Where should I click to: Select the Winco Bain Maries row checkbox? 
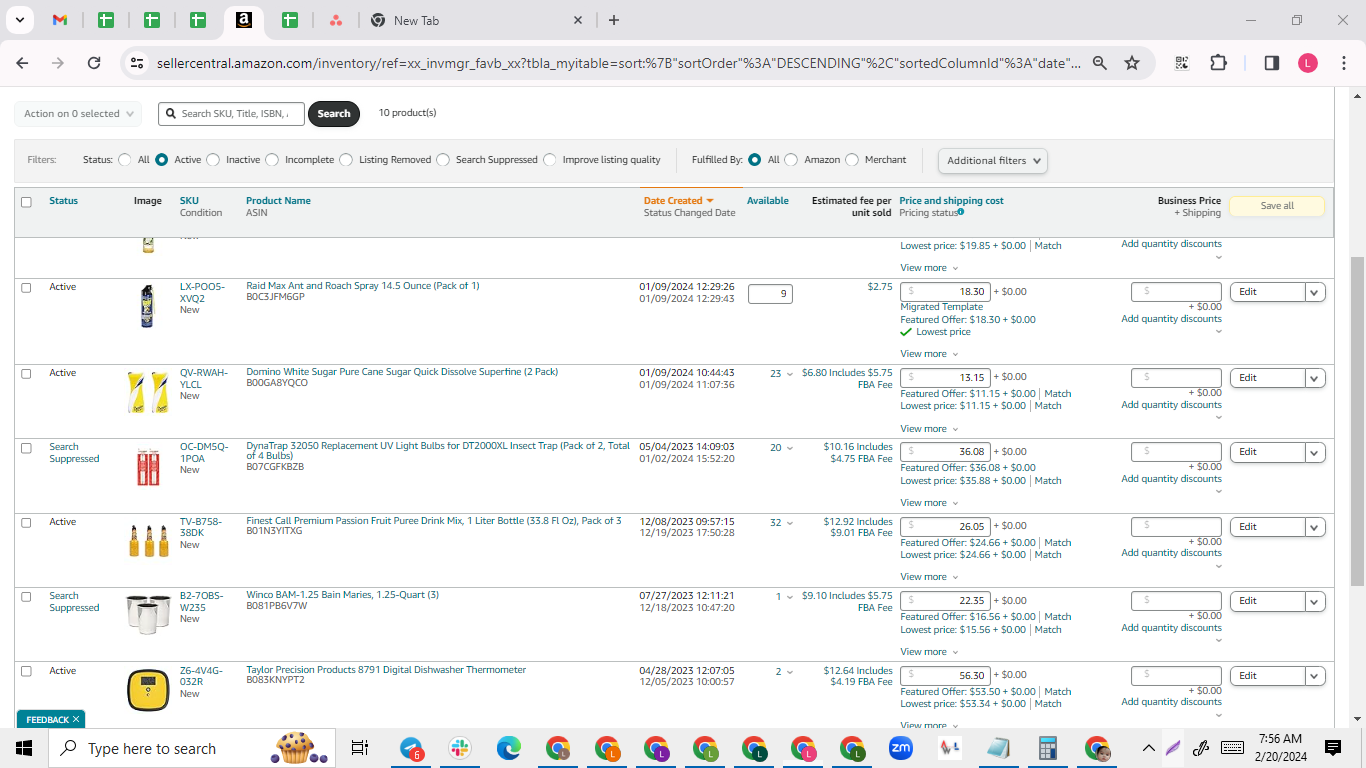point(26,597)
